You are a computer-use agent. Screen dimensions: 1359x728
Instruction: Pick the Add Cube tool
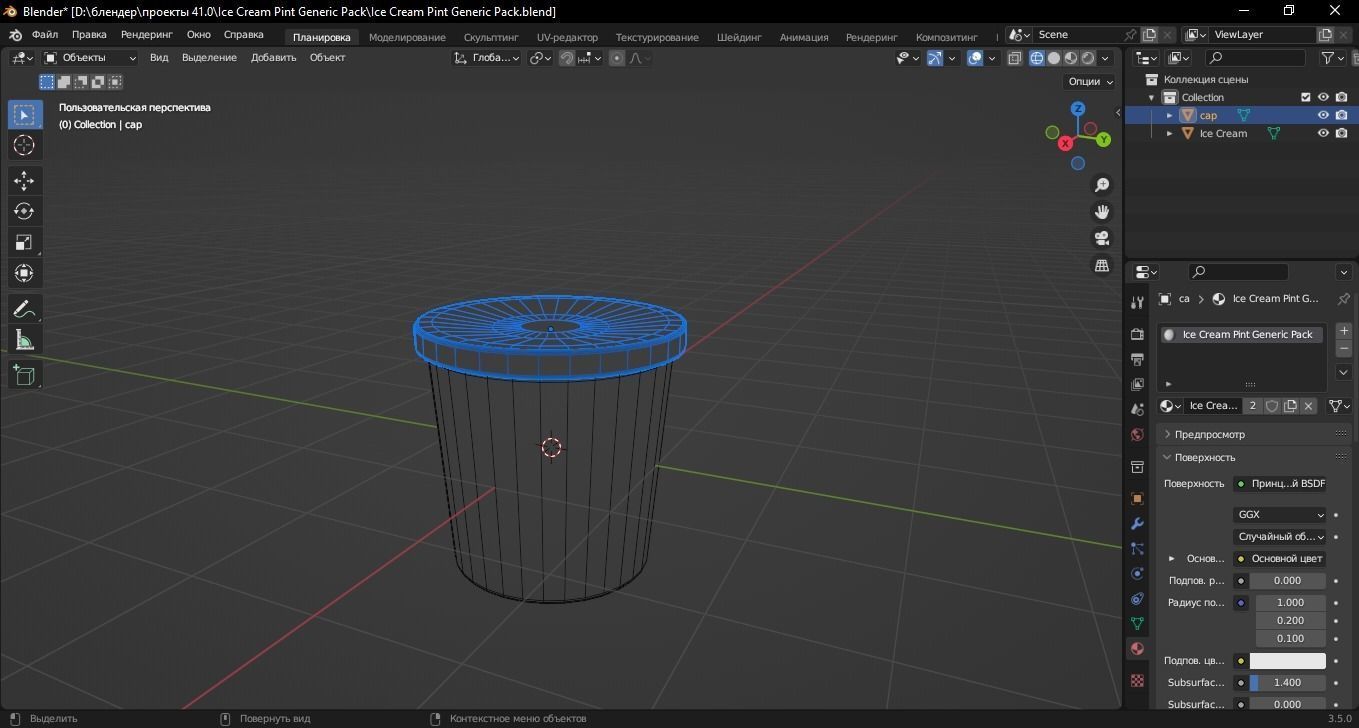click(x=24, y=375)
